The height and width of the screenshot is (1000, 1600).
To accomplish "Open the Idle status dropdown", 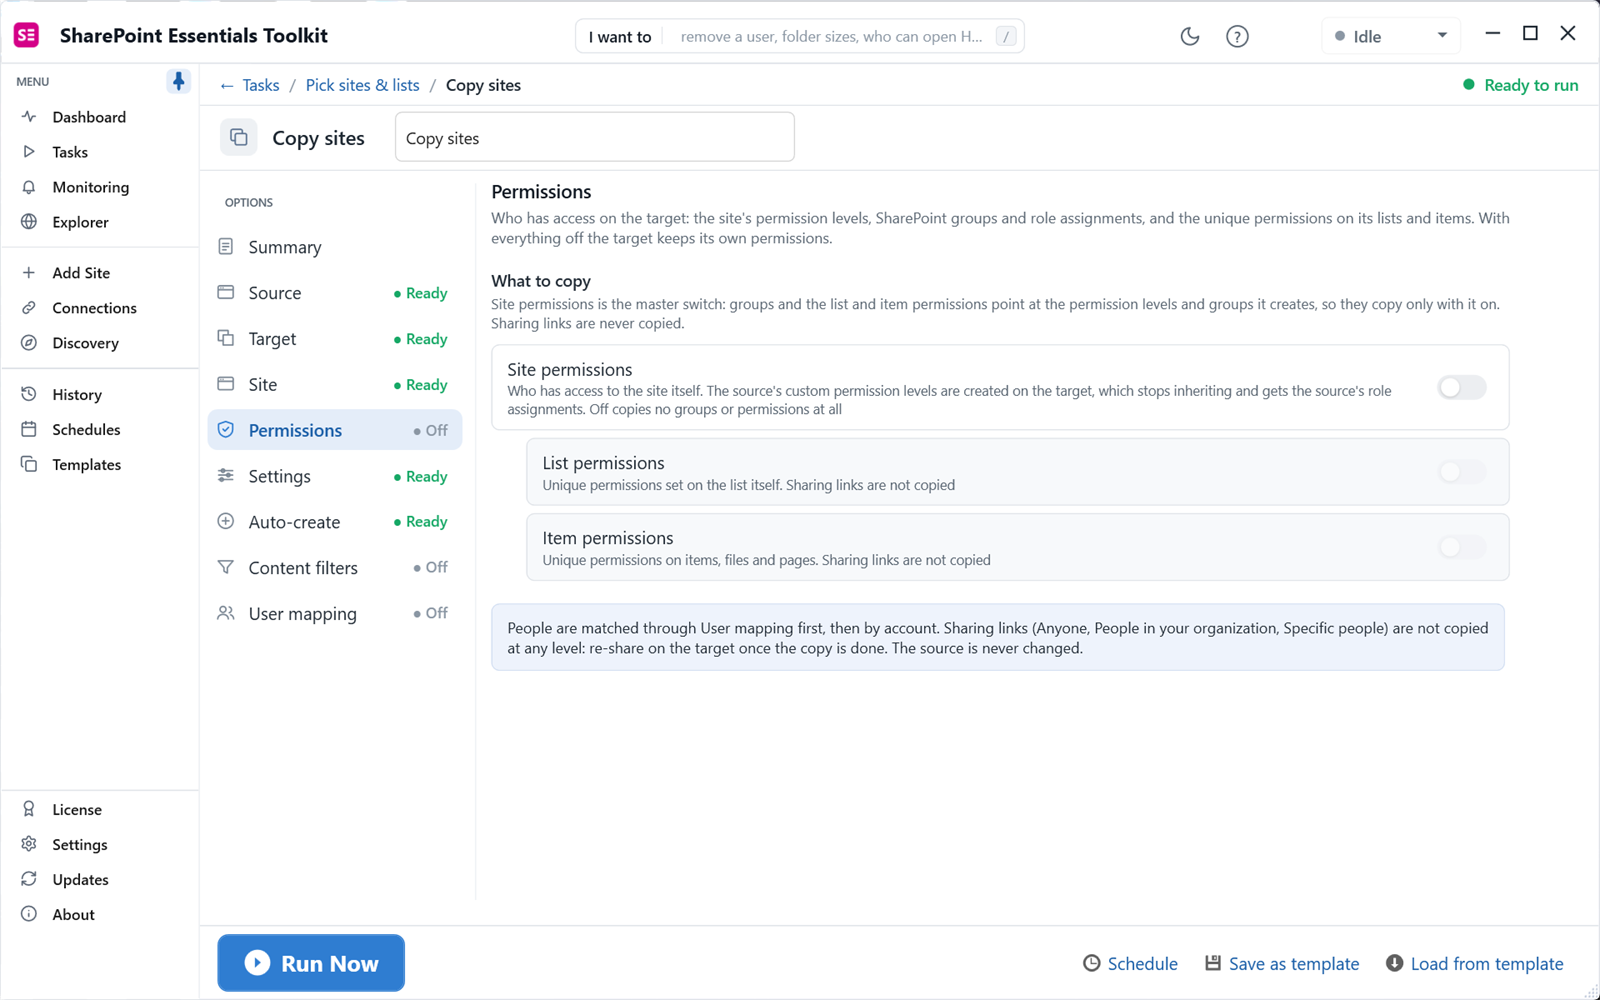I will (x=1390, y=36).
